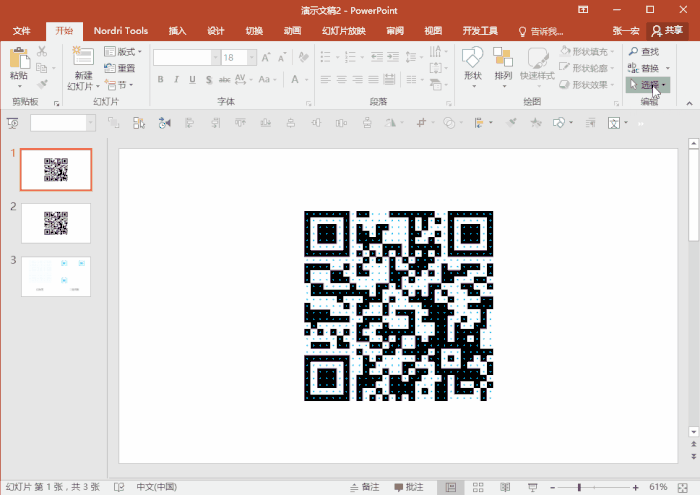The image size is (700, 495).
Task: Click the Decrease Font Size icon
Action: [x=282, y=58]
